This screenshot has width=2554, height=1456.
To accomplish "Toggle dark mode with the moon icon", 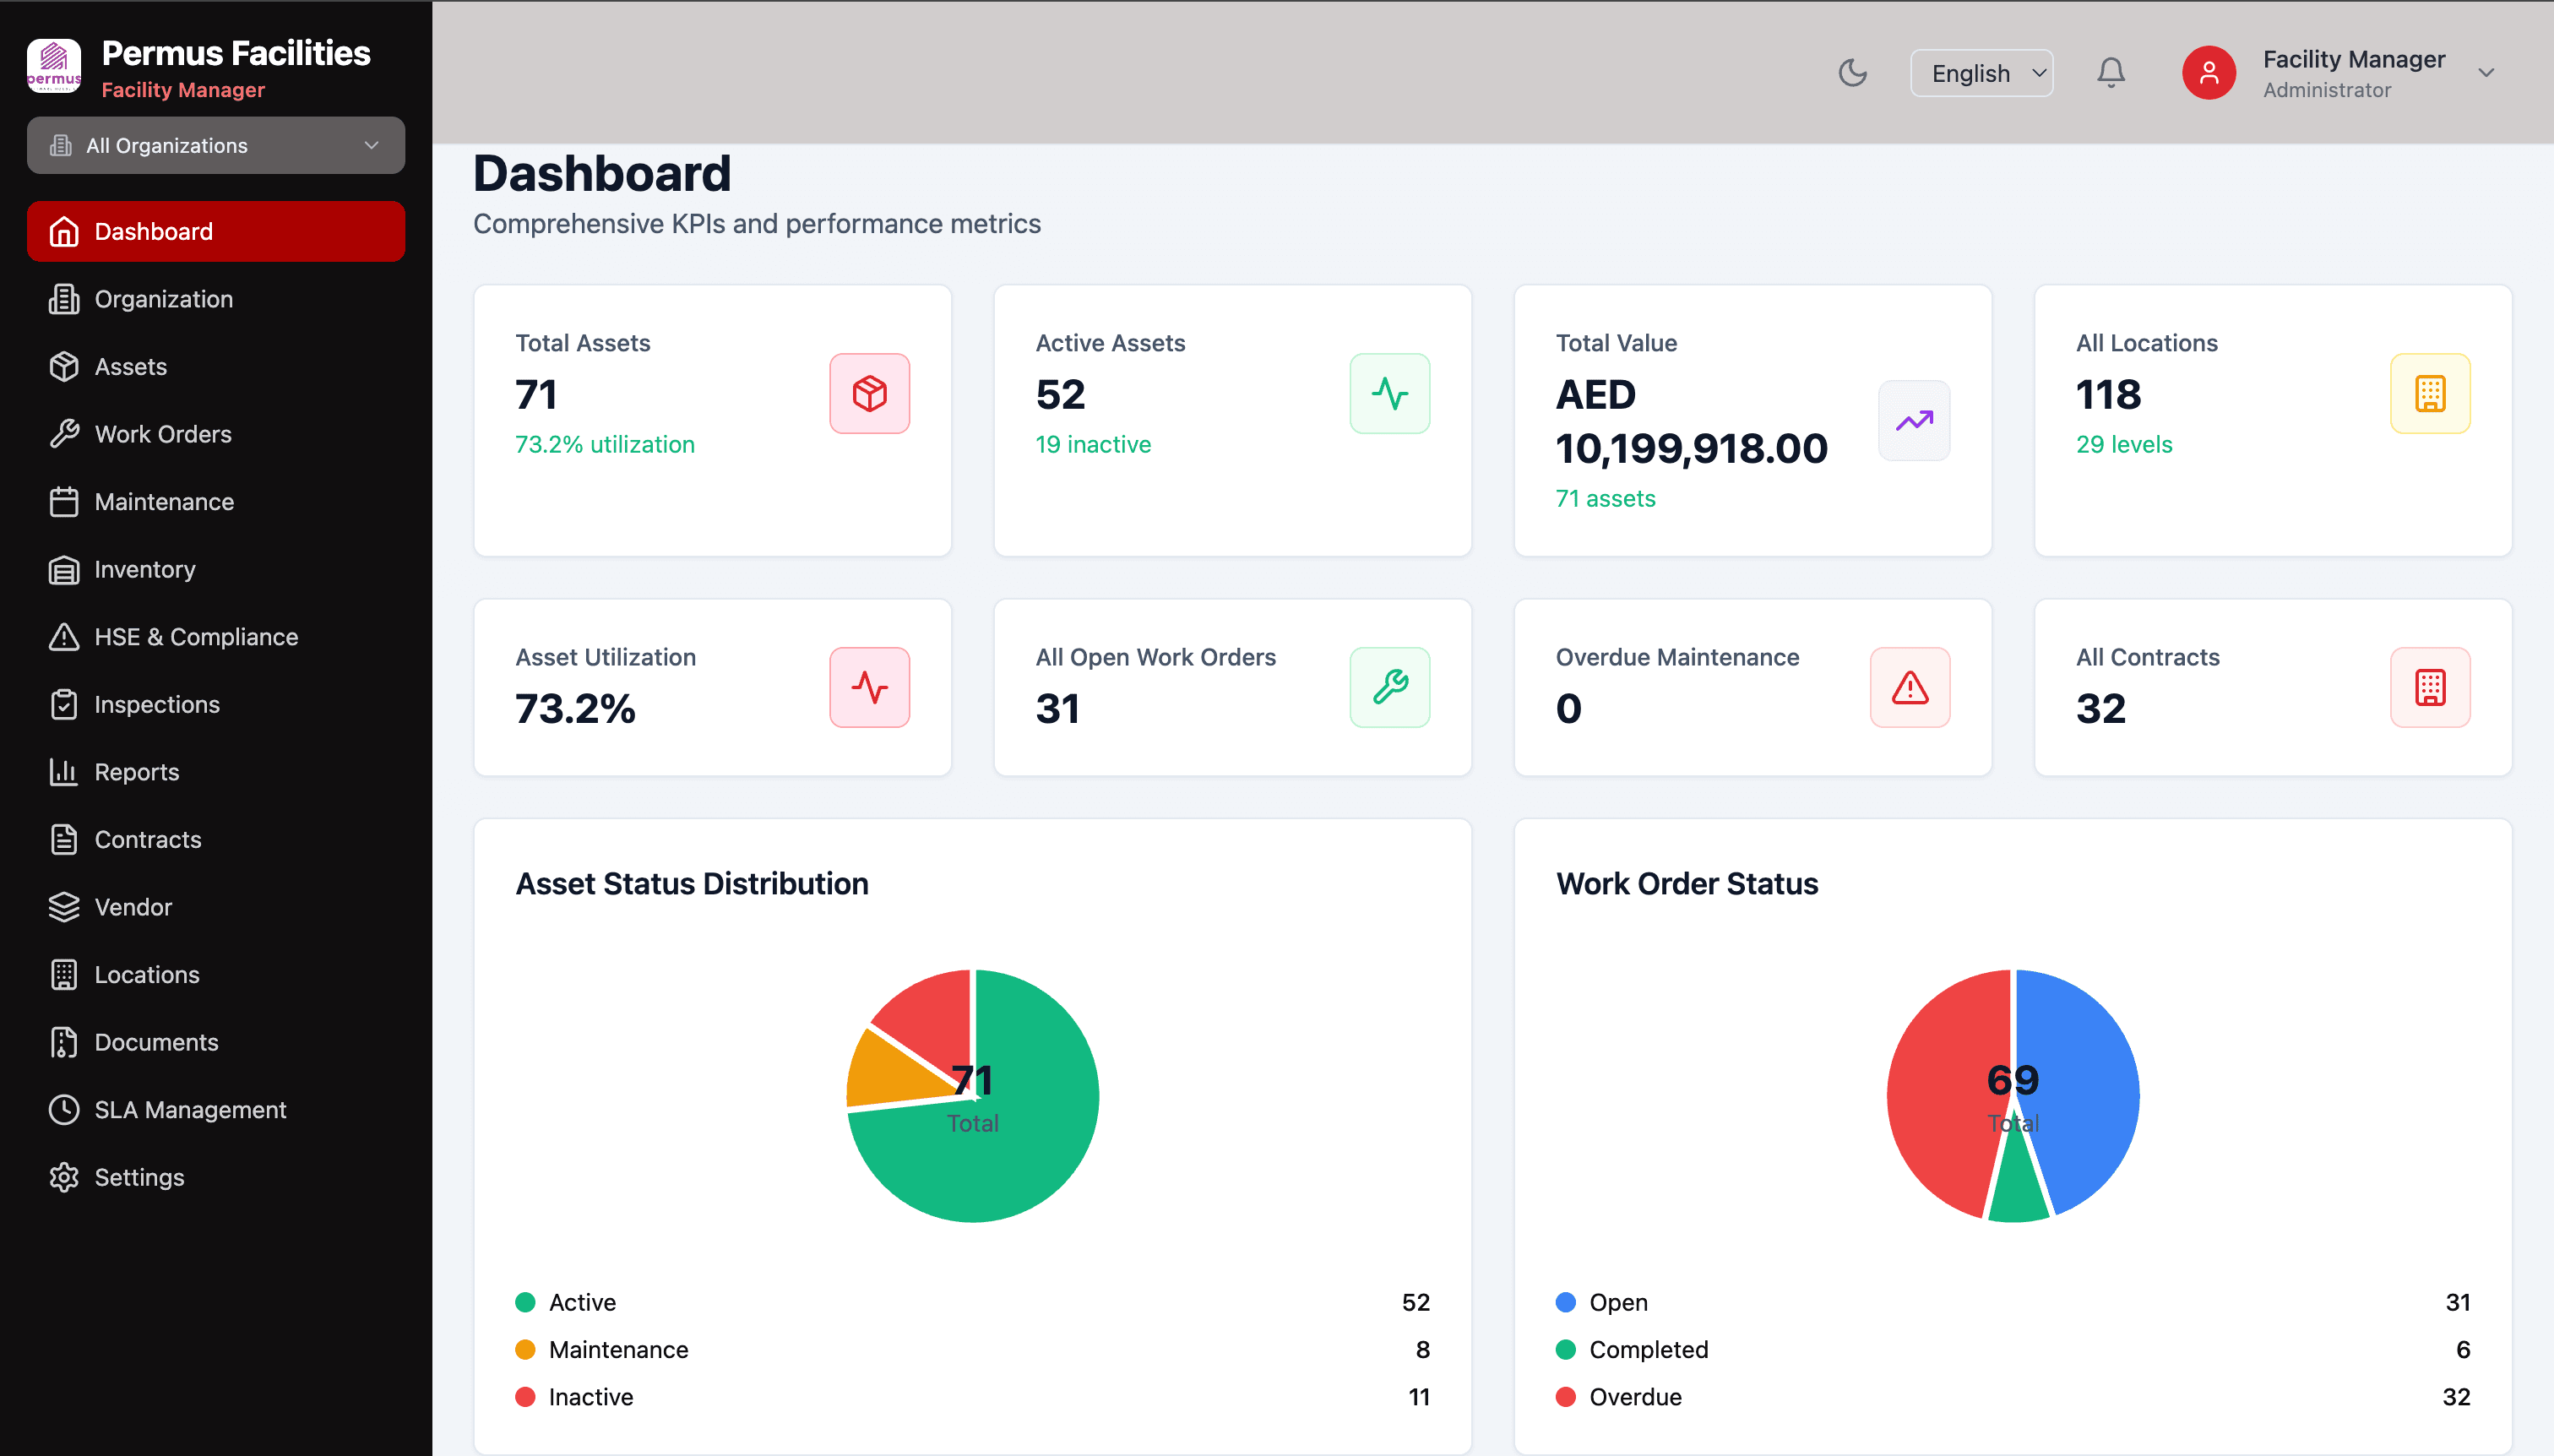I will click(1853, 72).
